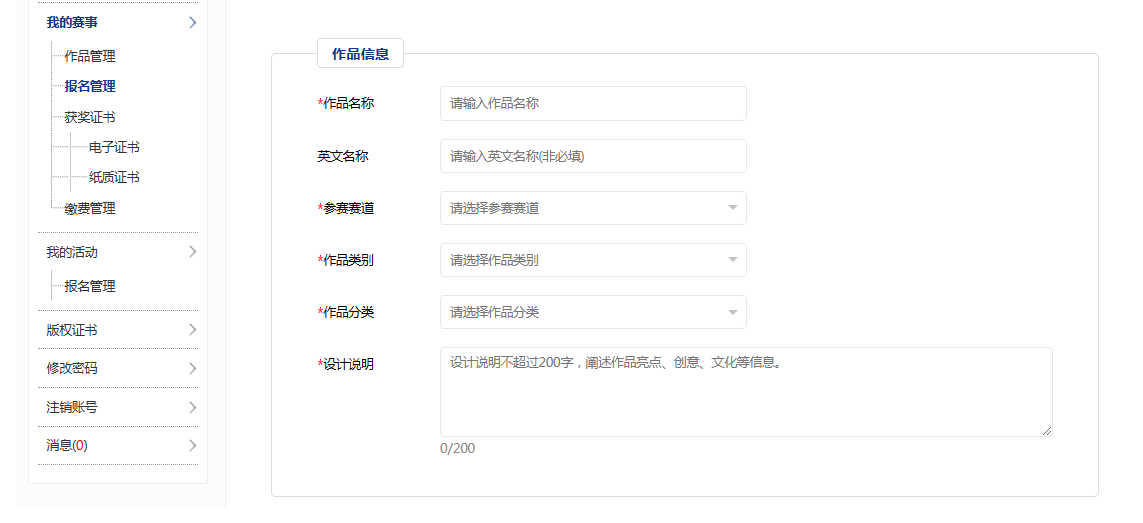Screen dimensions: 1143x523
Task: Grab the 设计说明 textarea resize handle
Action: click(x=1047, y=431)
